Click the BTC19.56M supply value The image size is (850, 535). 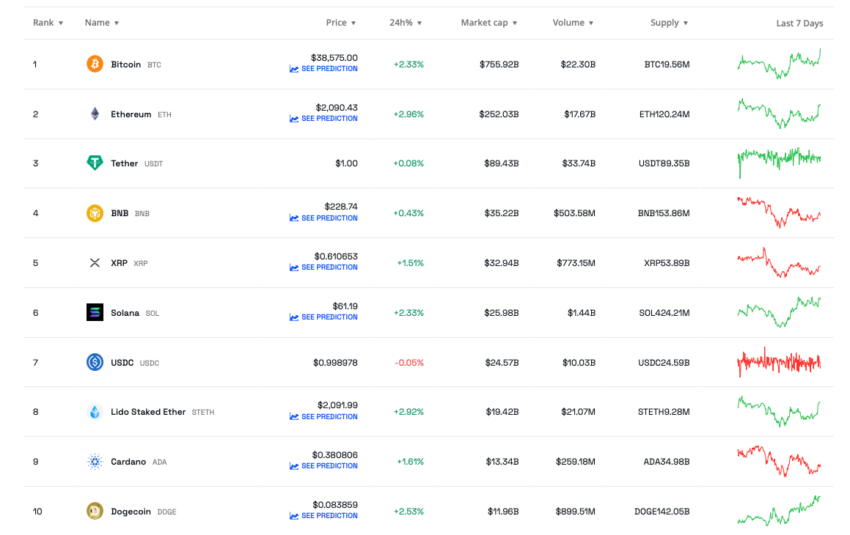[667, 65]
